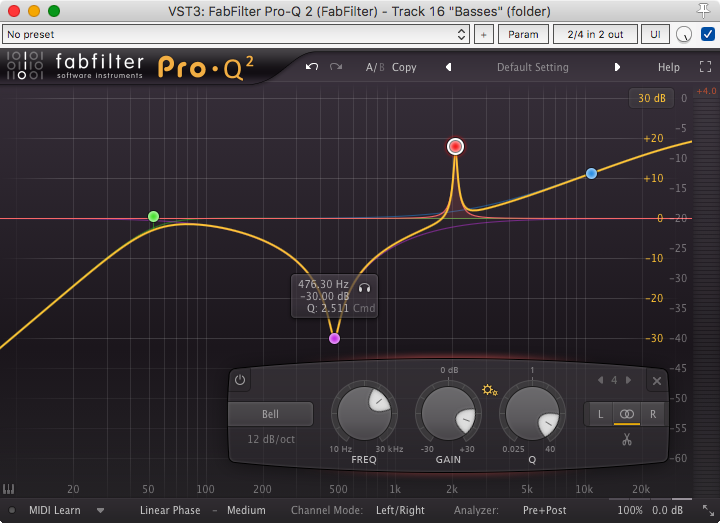Change Channel Mode Left/Right setting
This screenshot has width=720, height=523.
(400, 510)
